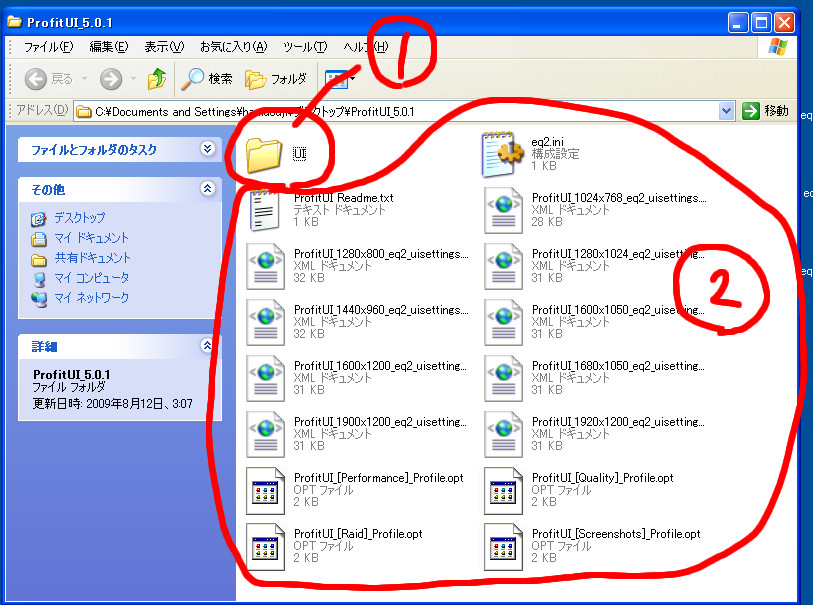Select ProfitUI_1024x768_eq2_uisettings XML file
This screenshot has width=813, height=605.
click(595, 209)
